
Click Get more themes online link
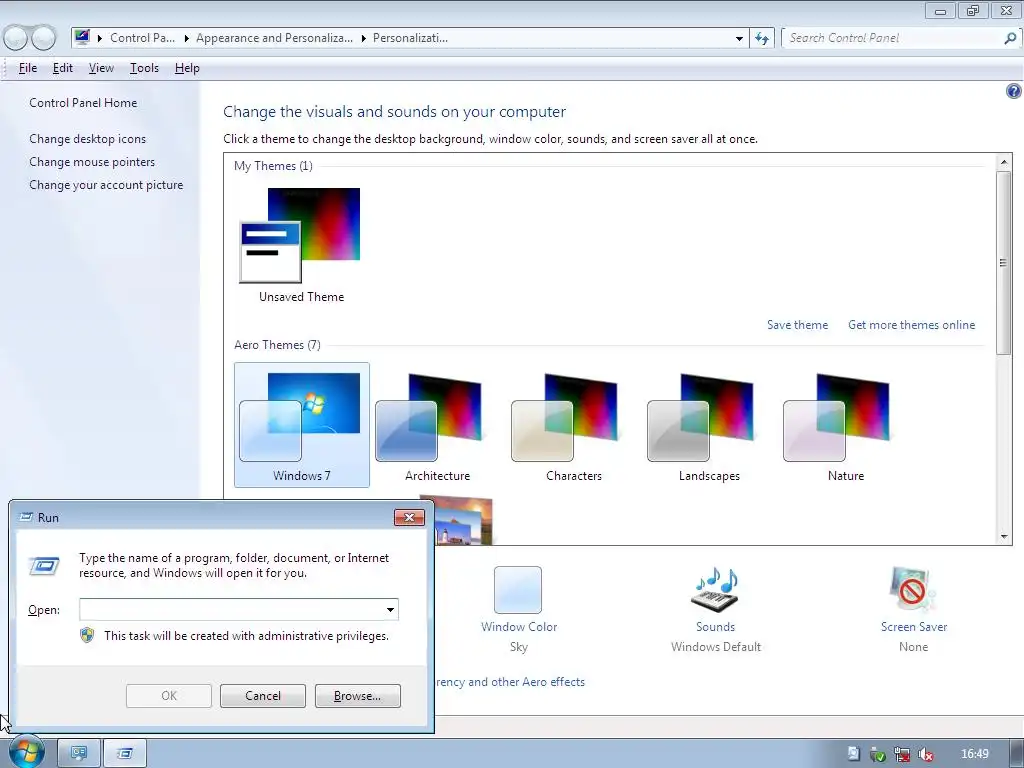(911, 325)
